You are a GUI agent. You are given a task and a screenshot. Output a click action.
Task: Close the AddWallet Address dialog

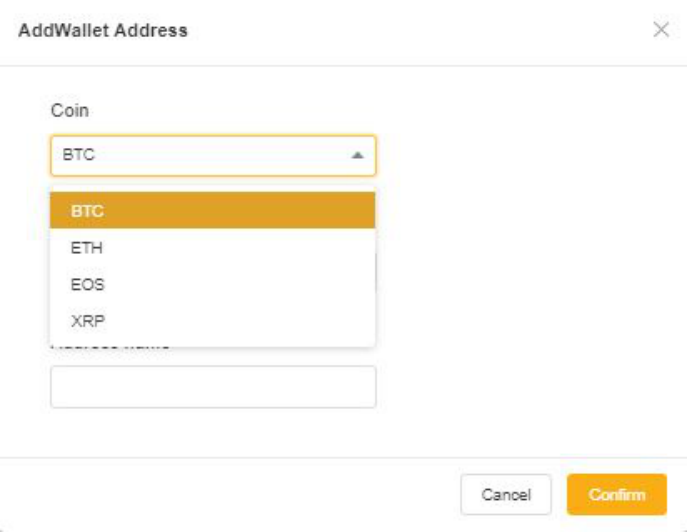click(x=661, y=30)
